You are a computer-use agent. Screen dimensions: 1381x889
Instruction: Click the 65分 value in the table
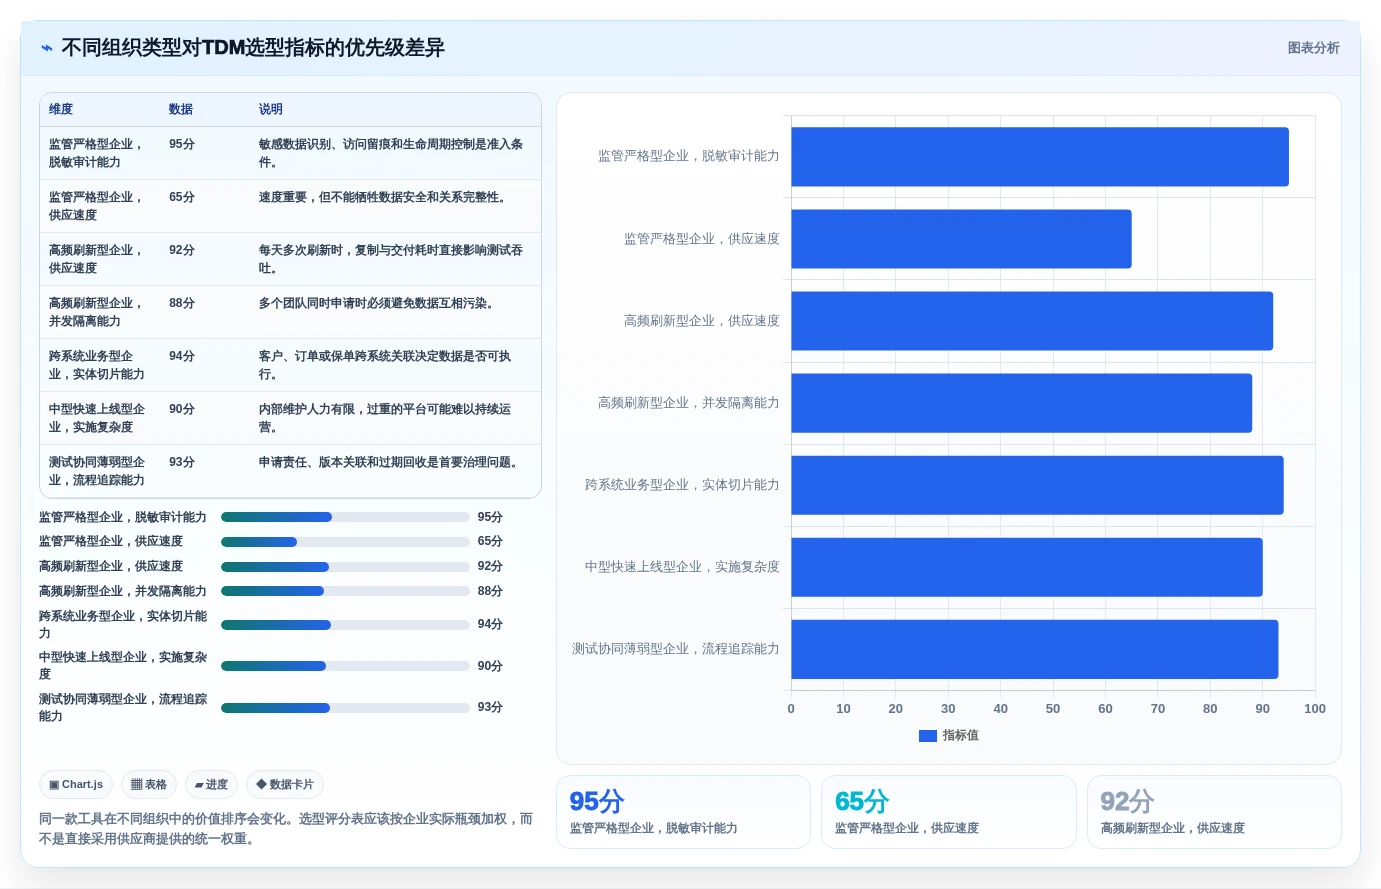coord(182,197)
